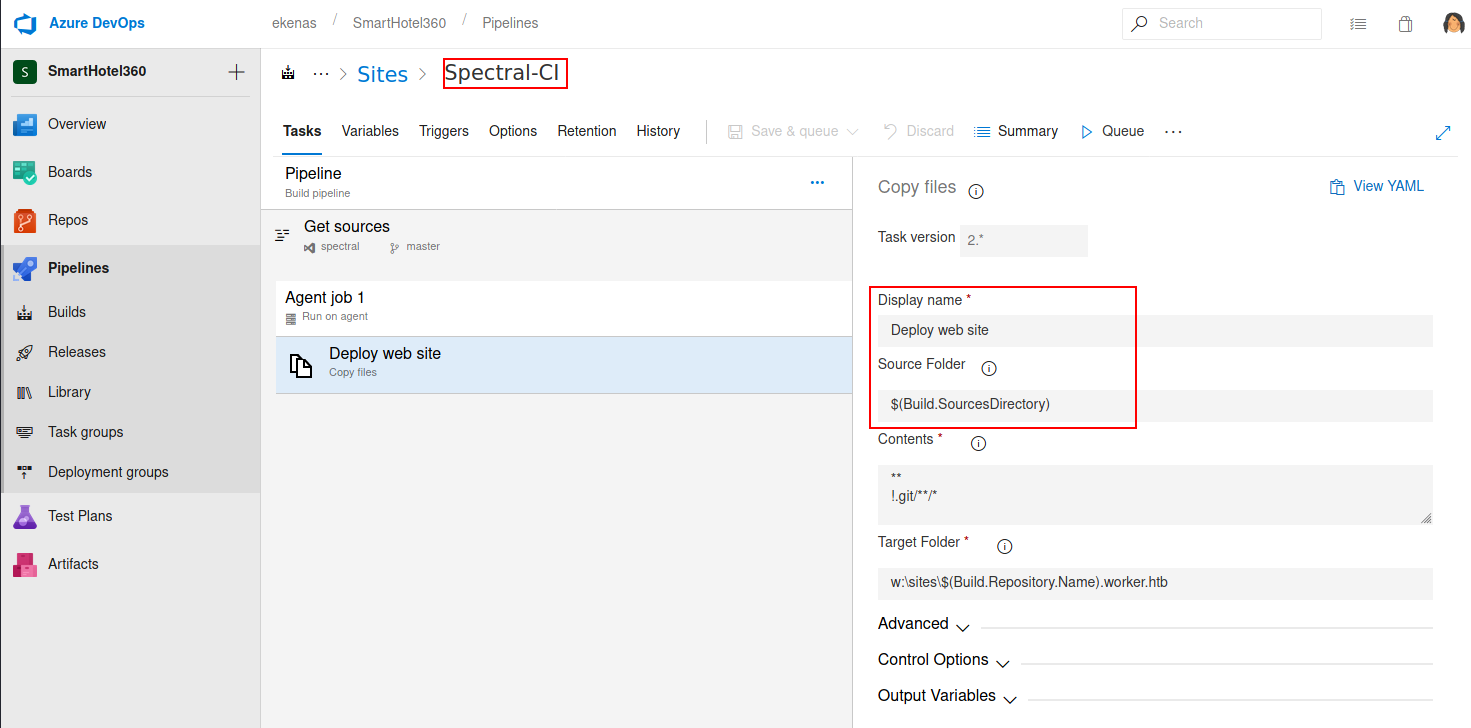Open Save & queue dropdown arrow
The image size is (1471, 728).
(x=853, y=132)
